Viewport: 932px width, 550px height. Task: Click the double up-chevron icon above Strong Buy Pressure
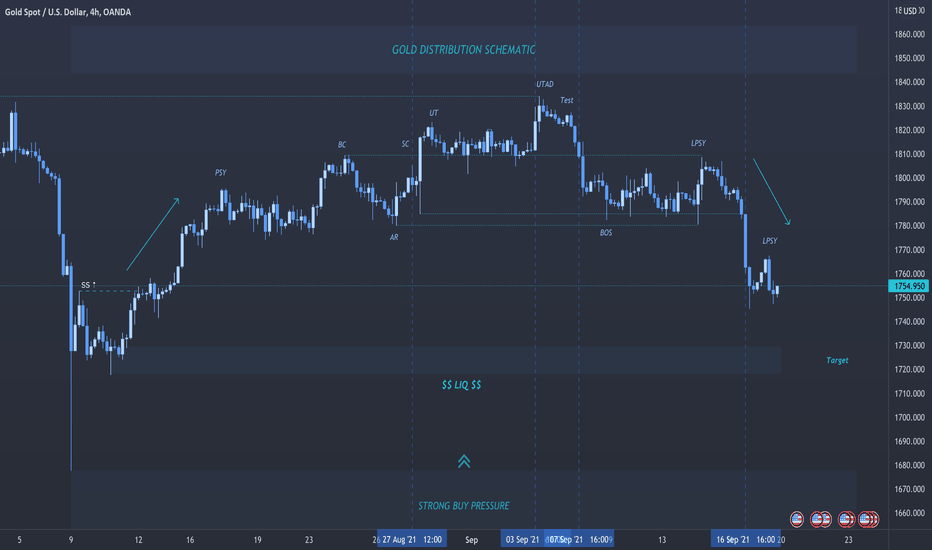click(x=464, y=461)
